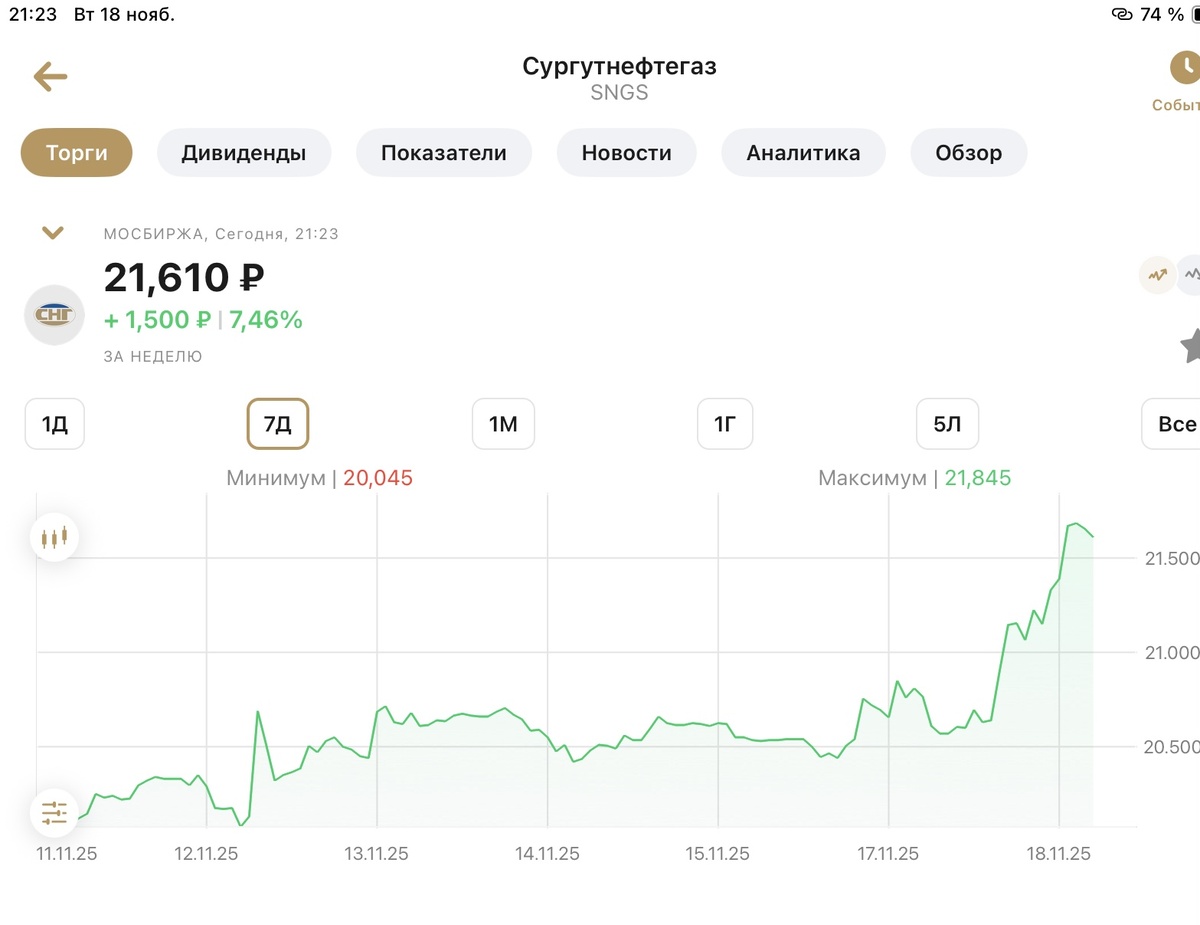The height and width of the screenshot is (925, 1200).
Task: Add Surgutneftegaz to favorites star
Action: [x=1190, y=346]
